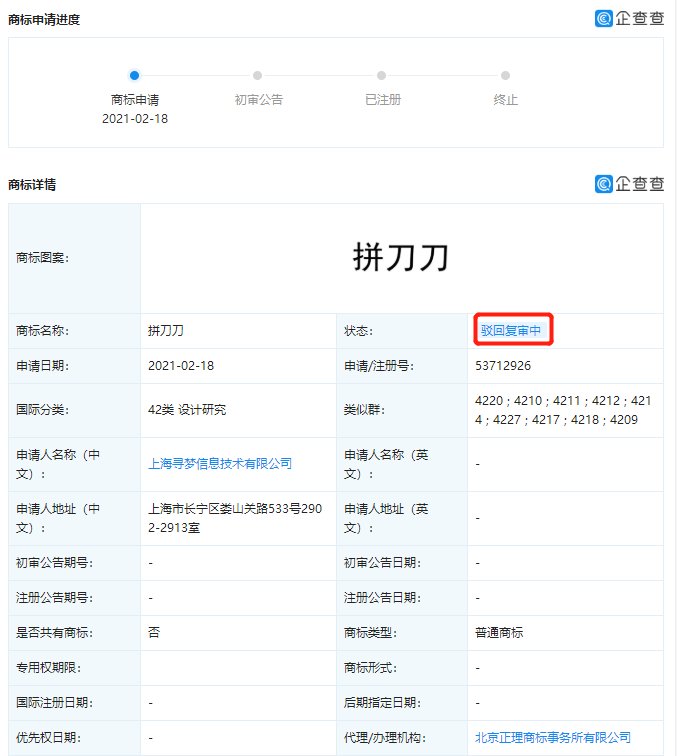Click the 商标形式 field label
Image resolution: width=677 pixels, height=756 pixels.
(370, 667)
